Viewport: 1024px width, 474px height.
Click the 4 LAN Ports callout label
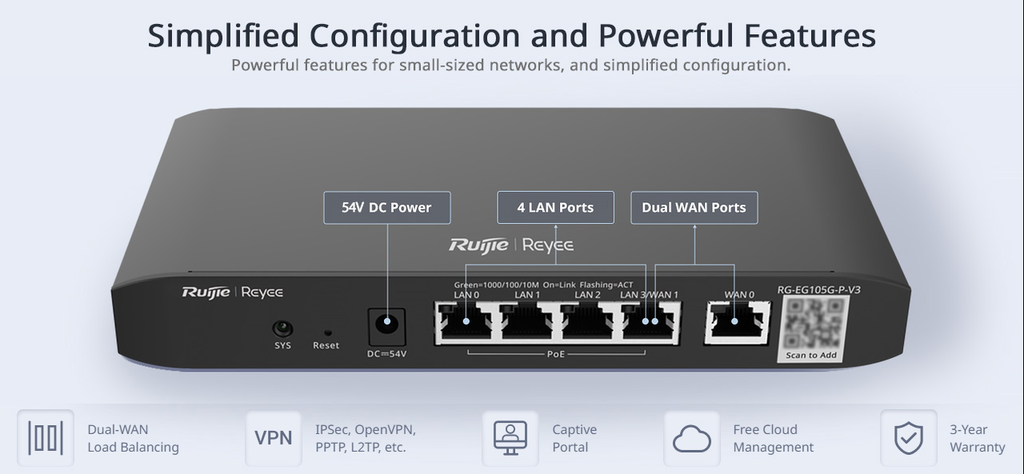pos(555,208)
